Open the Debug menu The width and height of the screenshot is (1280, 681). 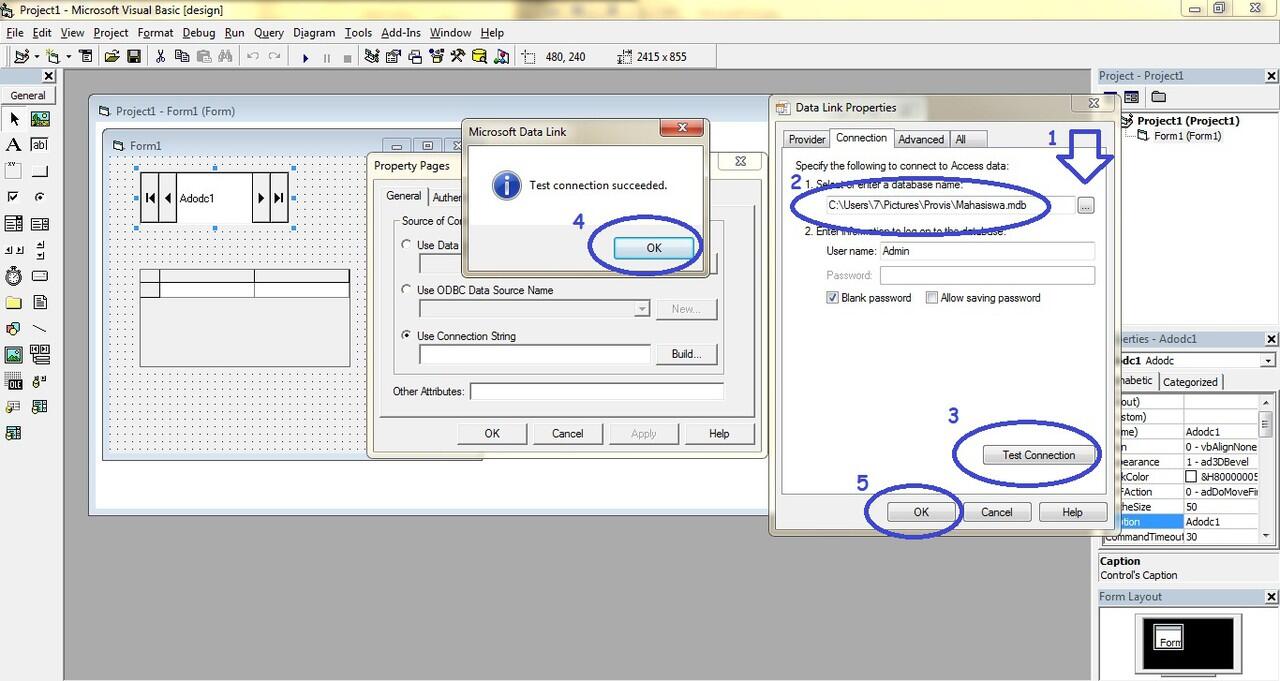(x=198, y=33)
